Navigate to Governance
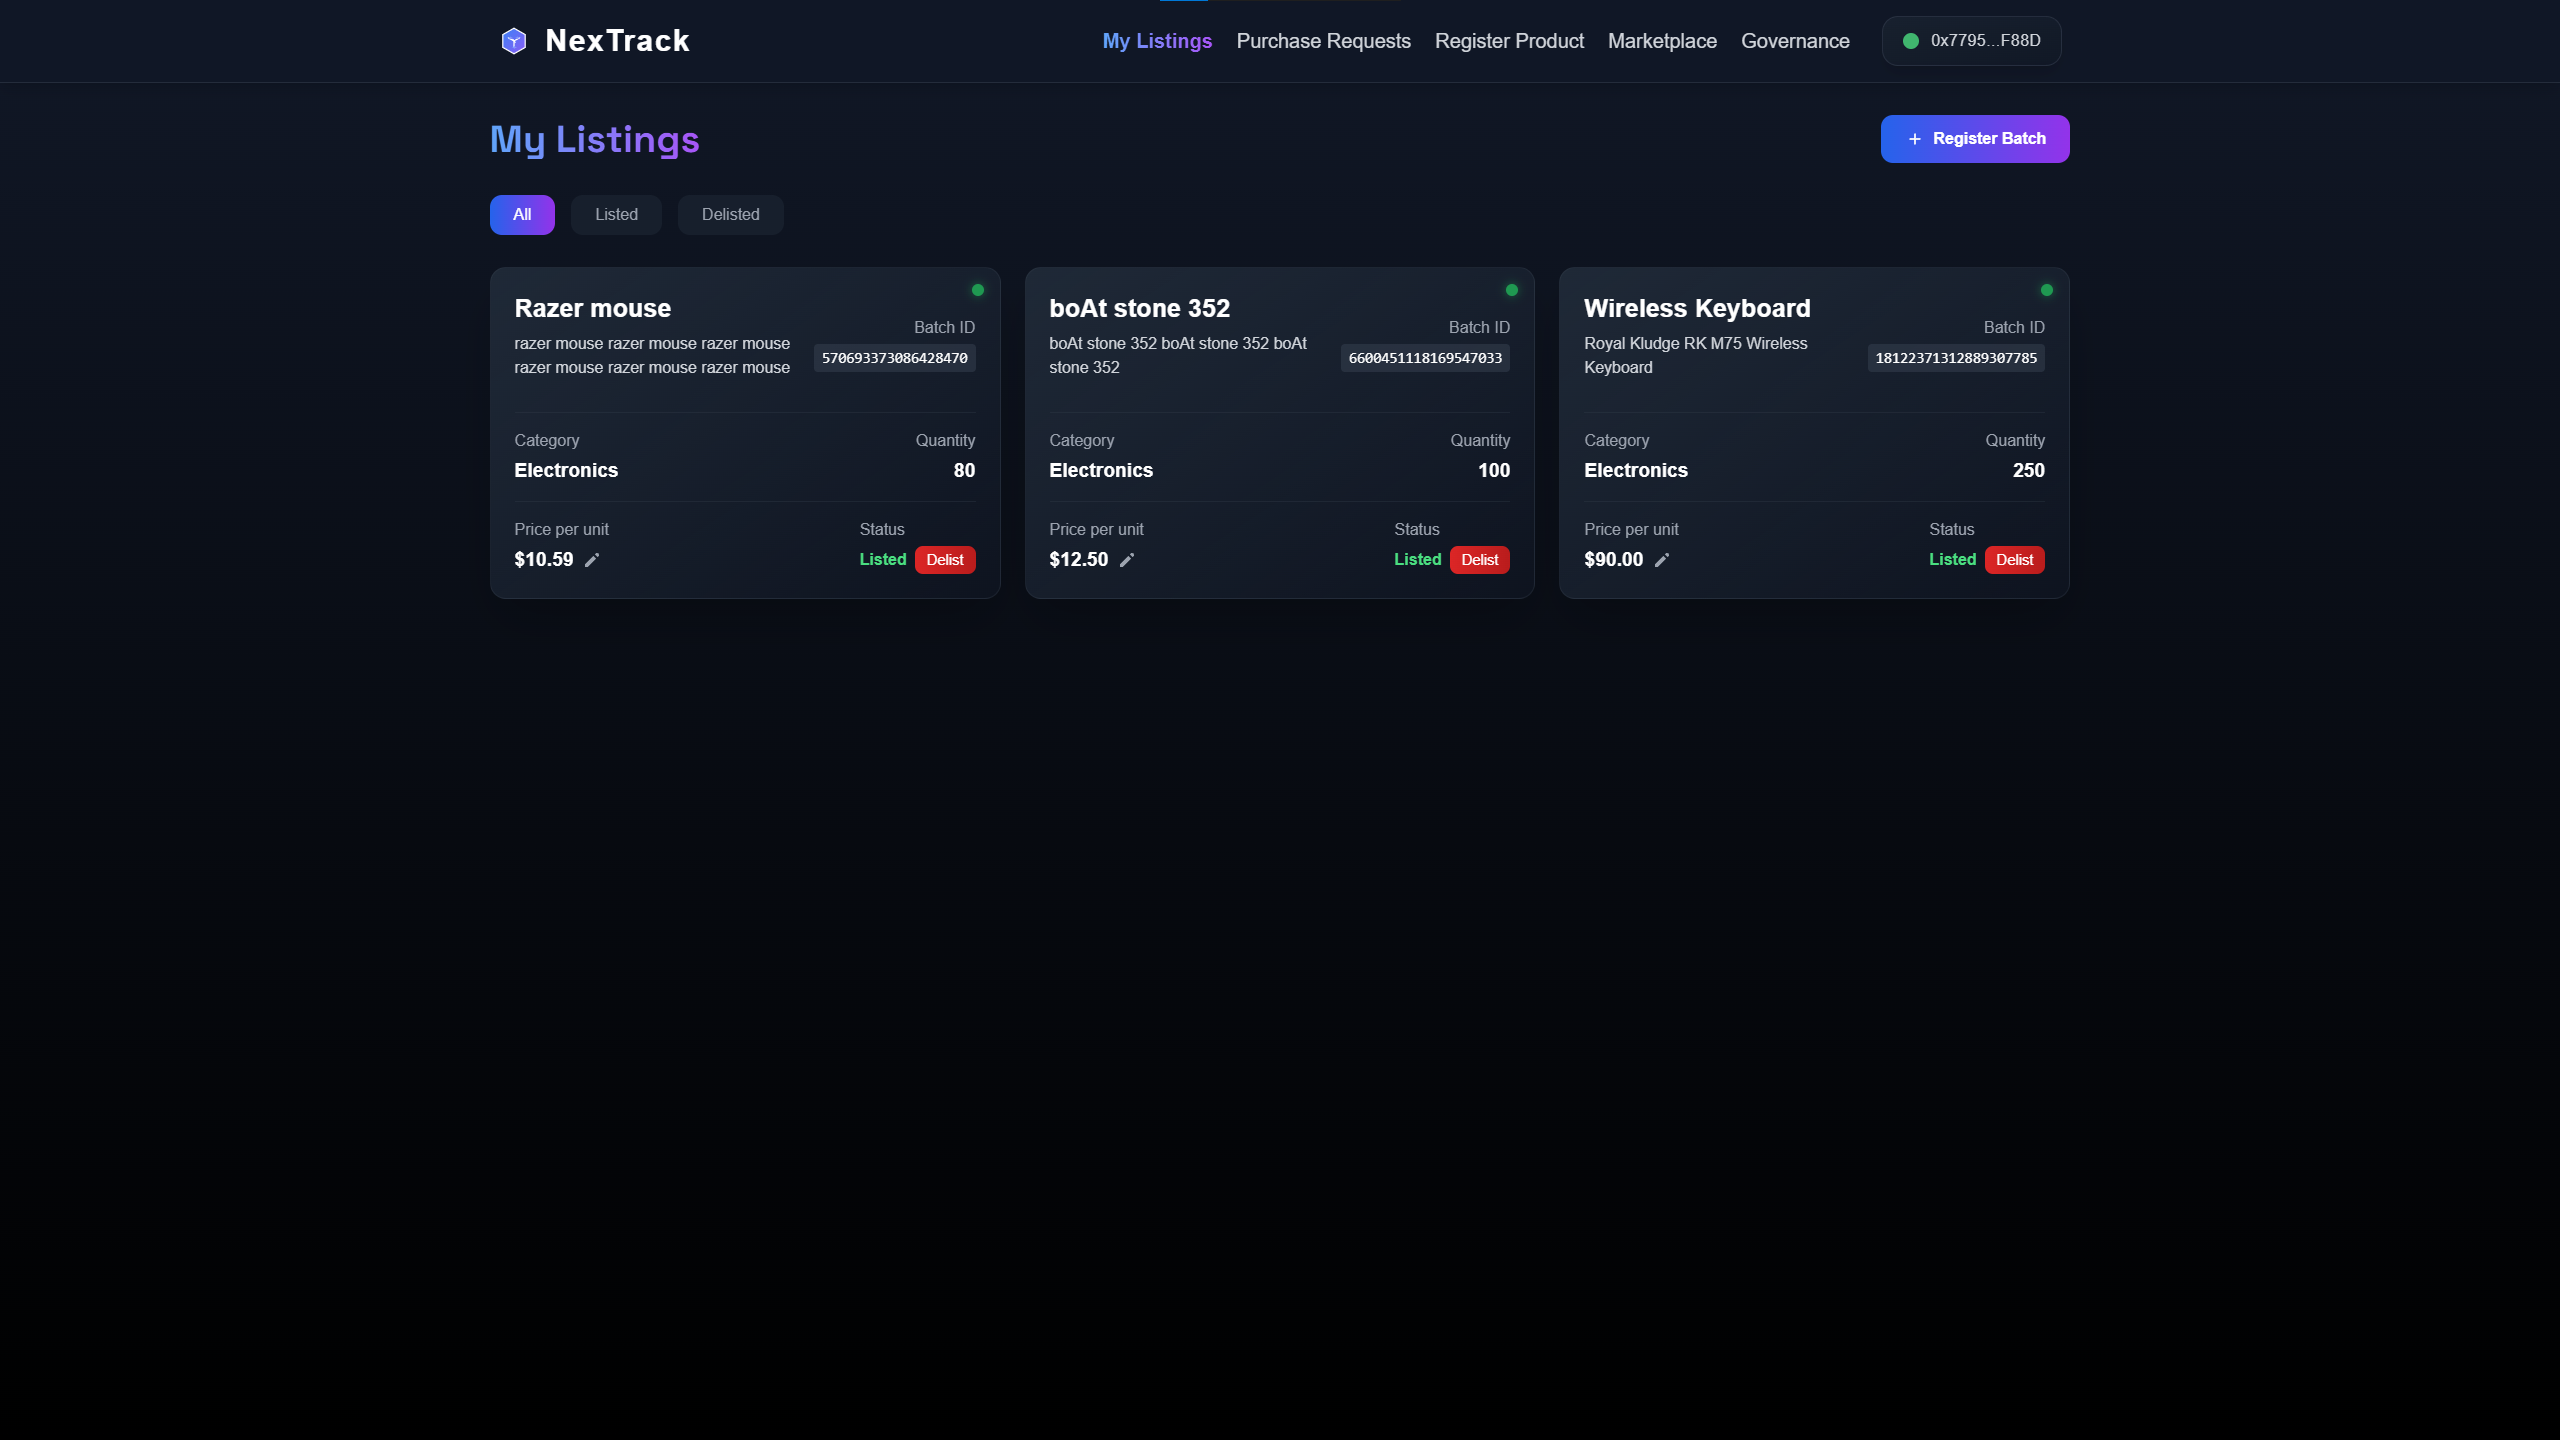 1795,41
